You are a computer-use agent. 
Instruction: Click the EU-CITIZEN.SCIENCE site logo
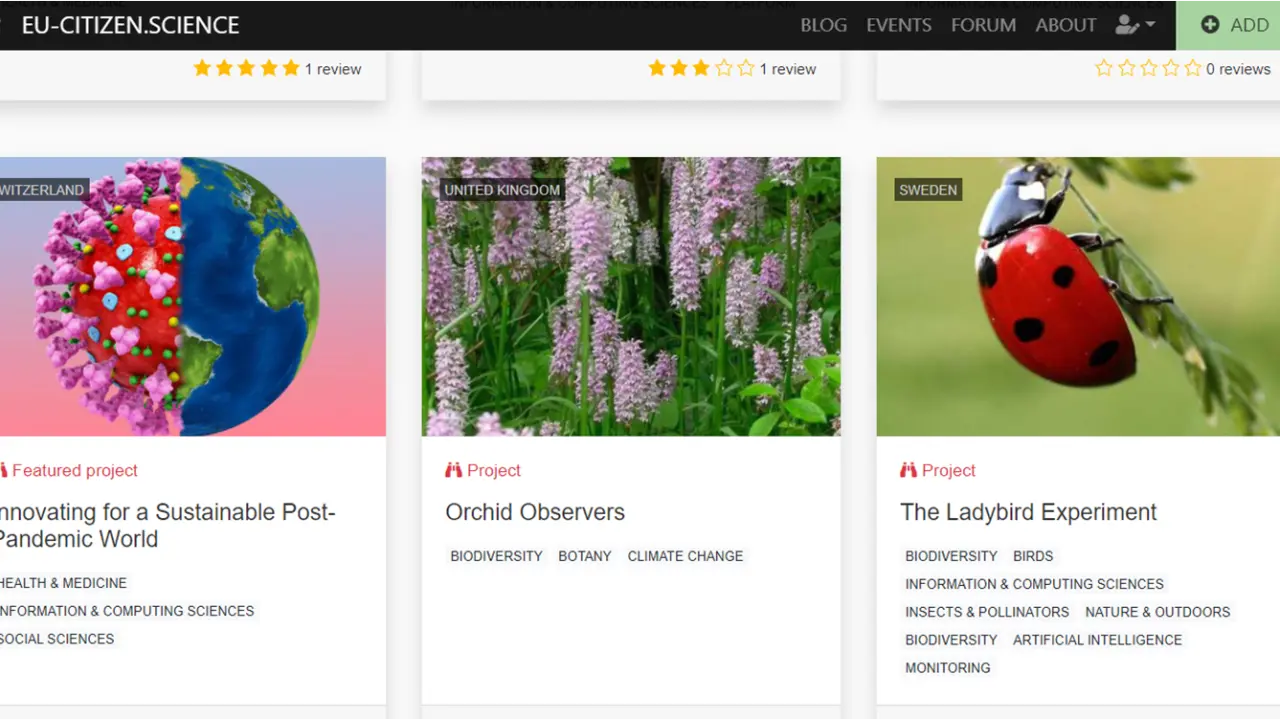130,25
